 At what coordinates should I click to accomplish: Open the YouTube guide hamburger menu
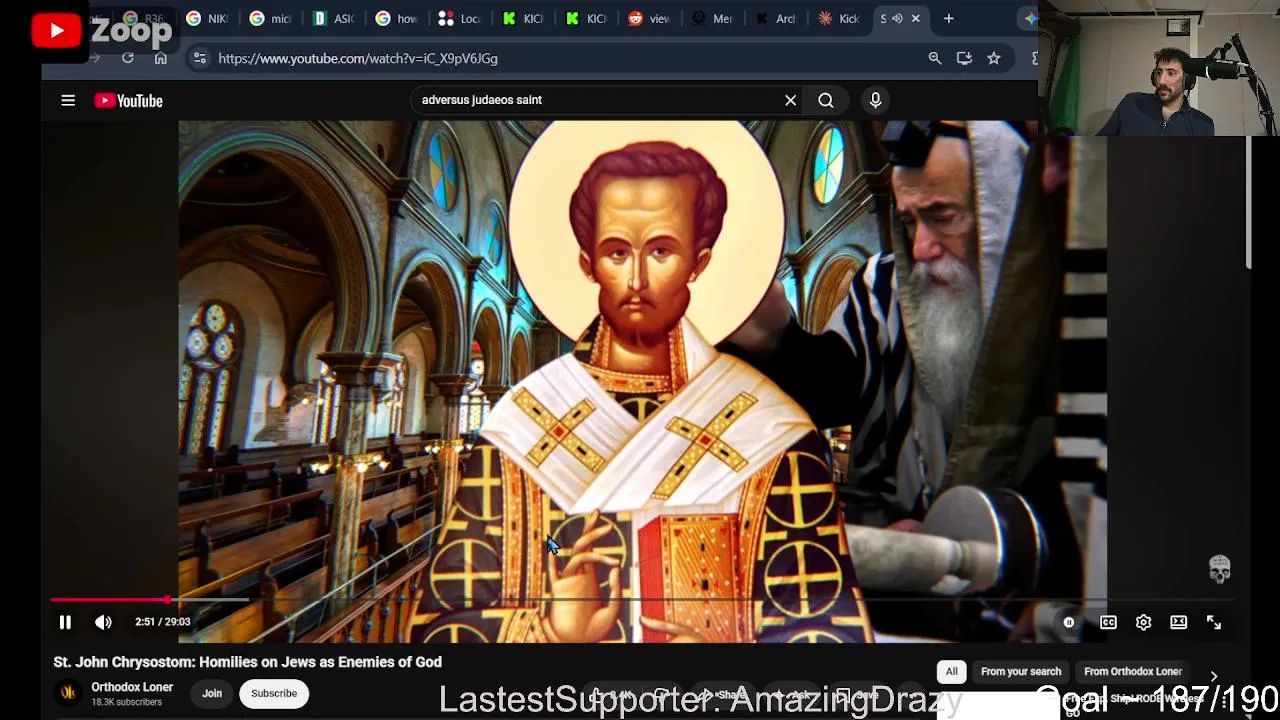pos(68,100)
